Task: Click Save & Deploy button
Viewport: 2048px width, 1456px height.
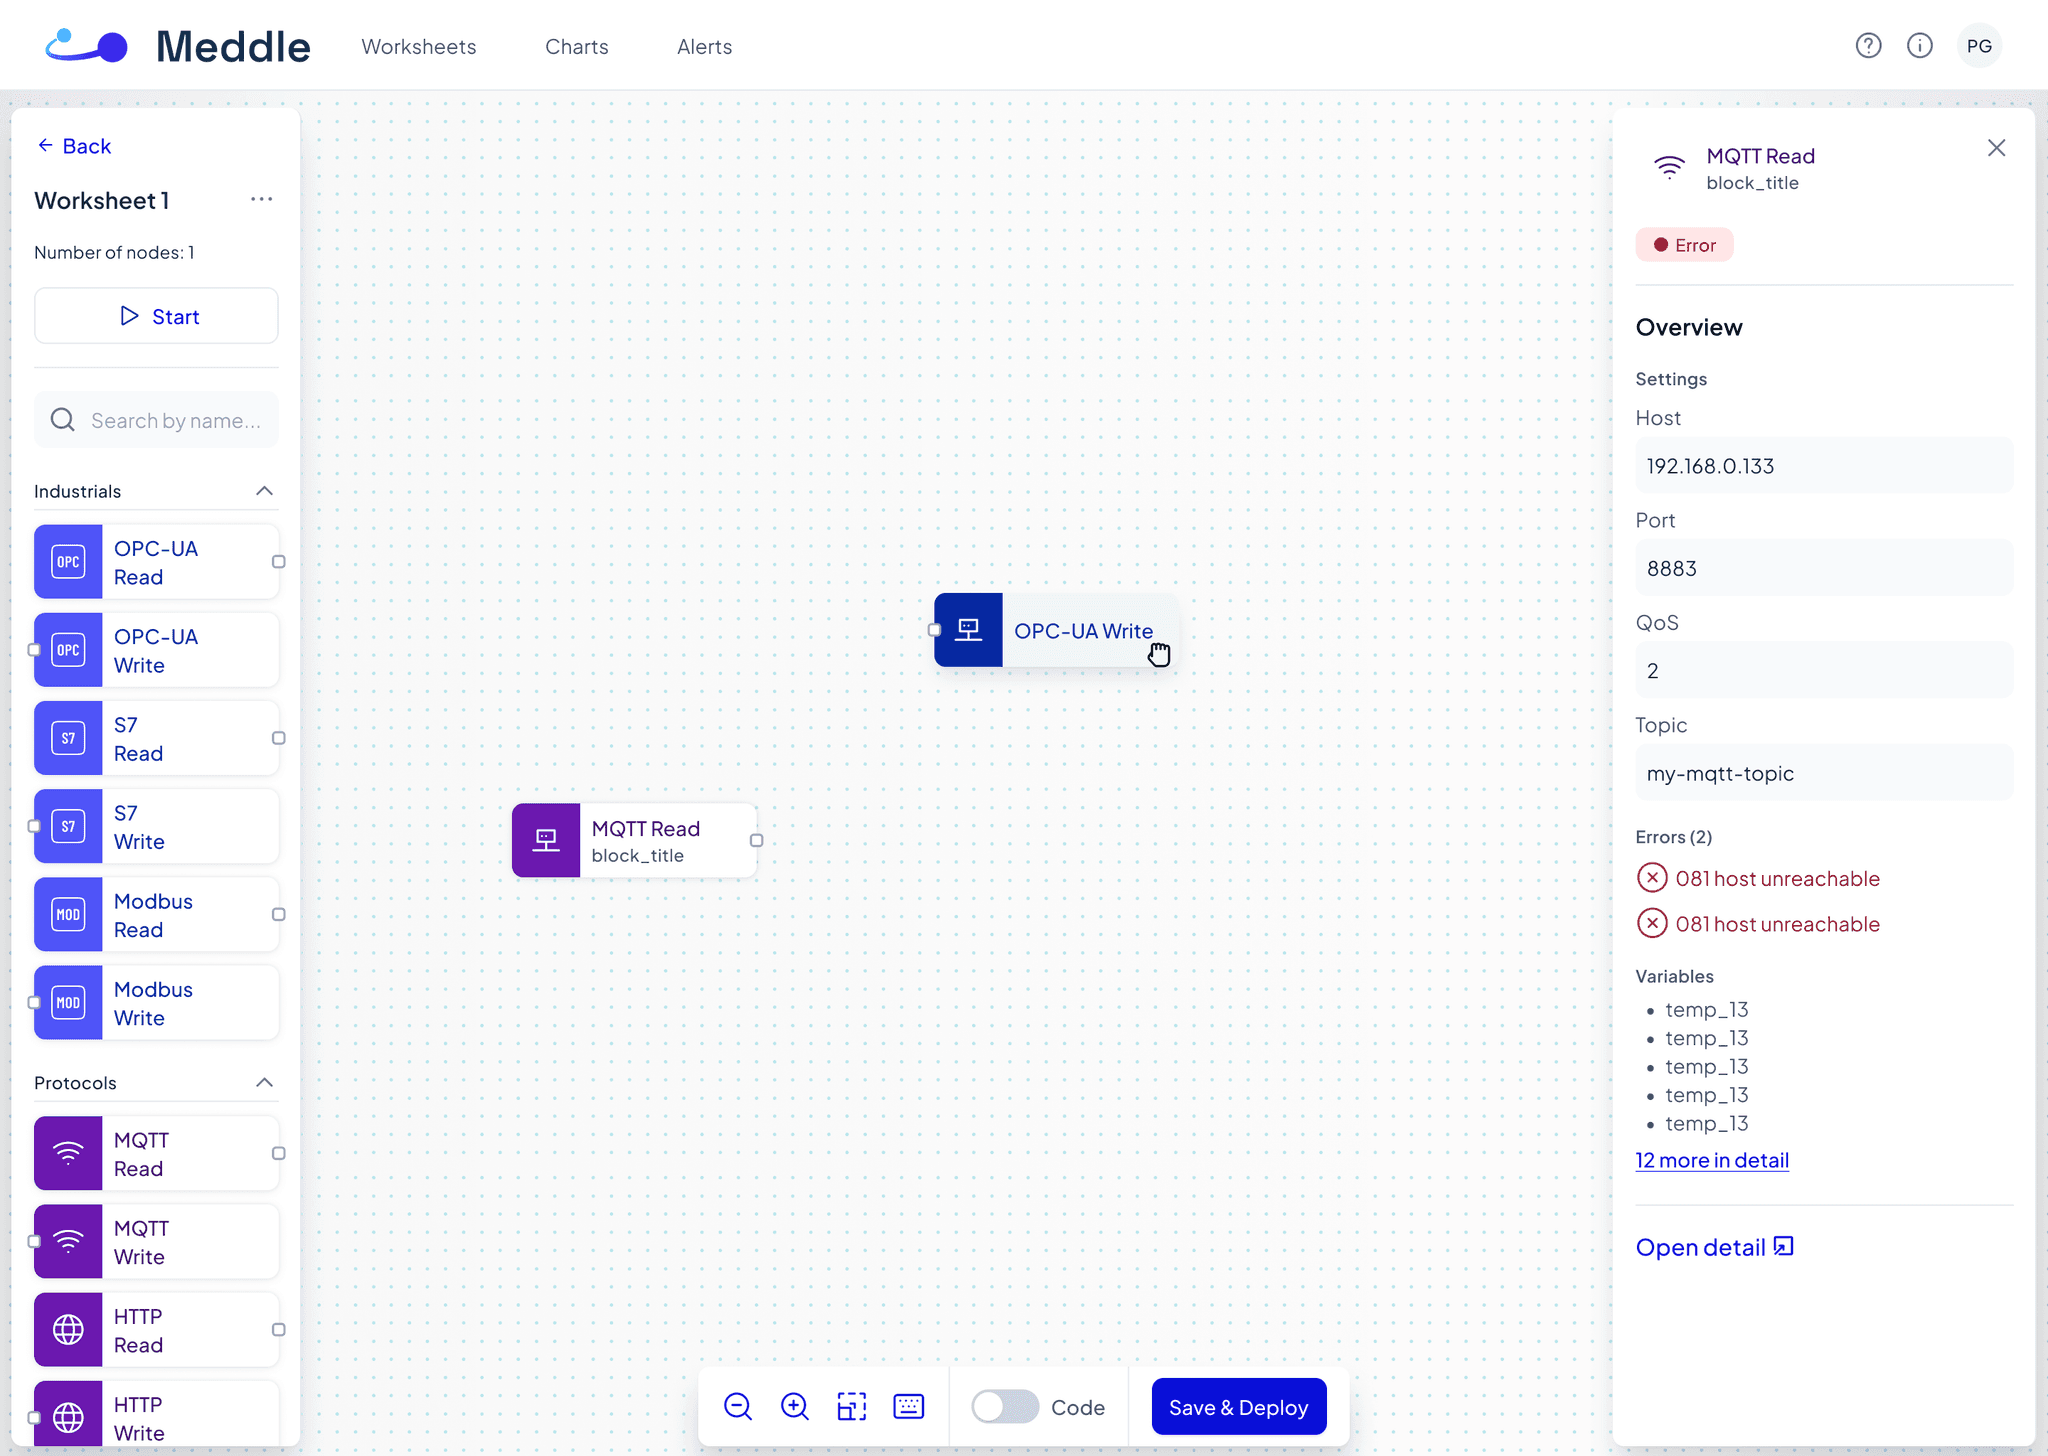Action: click(1239, 1407)
